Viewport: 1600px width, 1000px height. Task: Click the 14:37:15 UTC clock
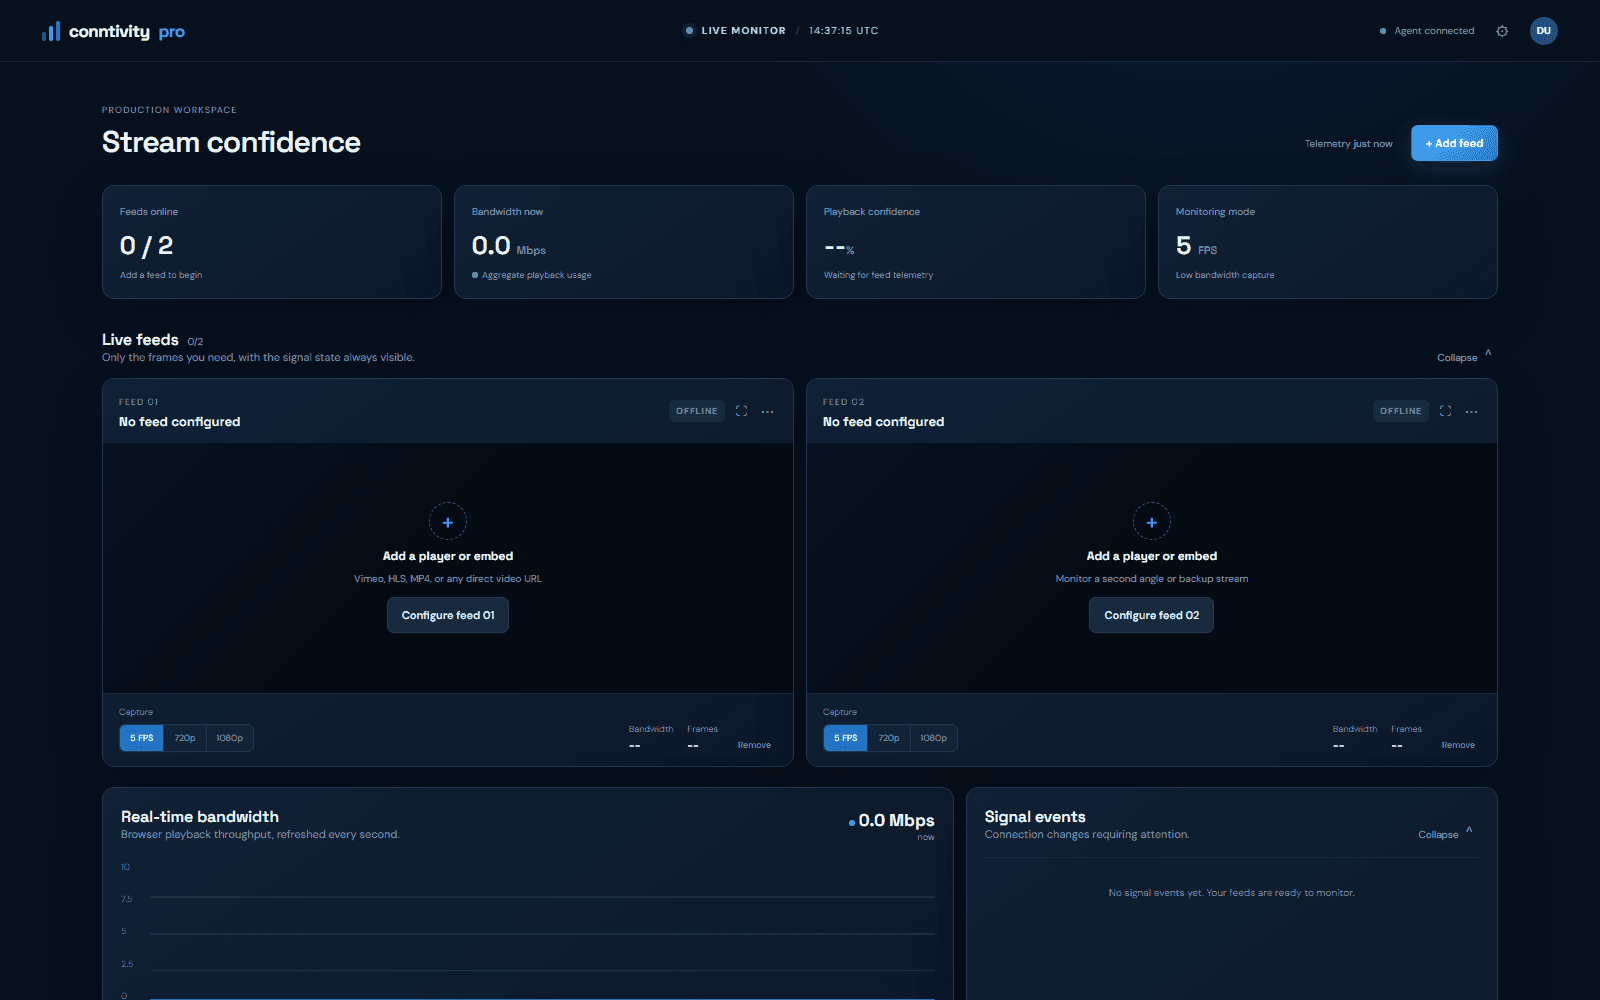[x=844, y=31]
